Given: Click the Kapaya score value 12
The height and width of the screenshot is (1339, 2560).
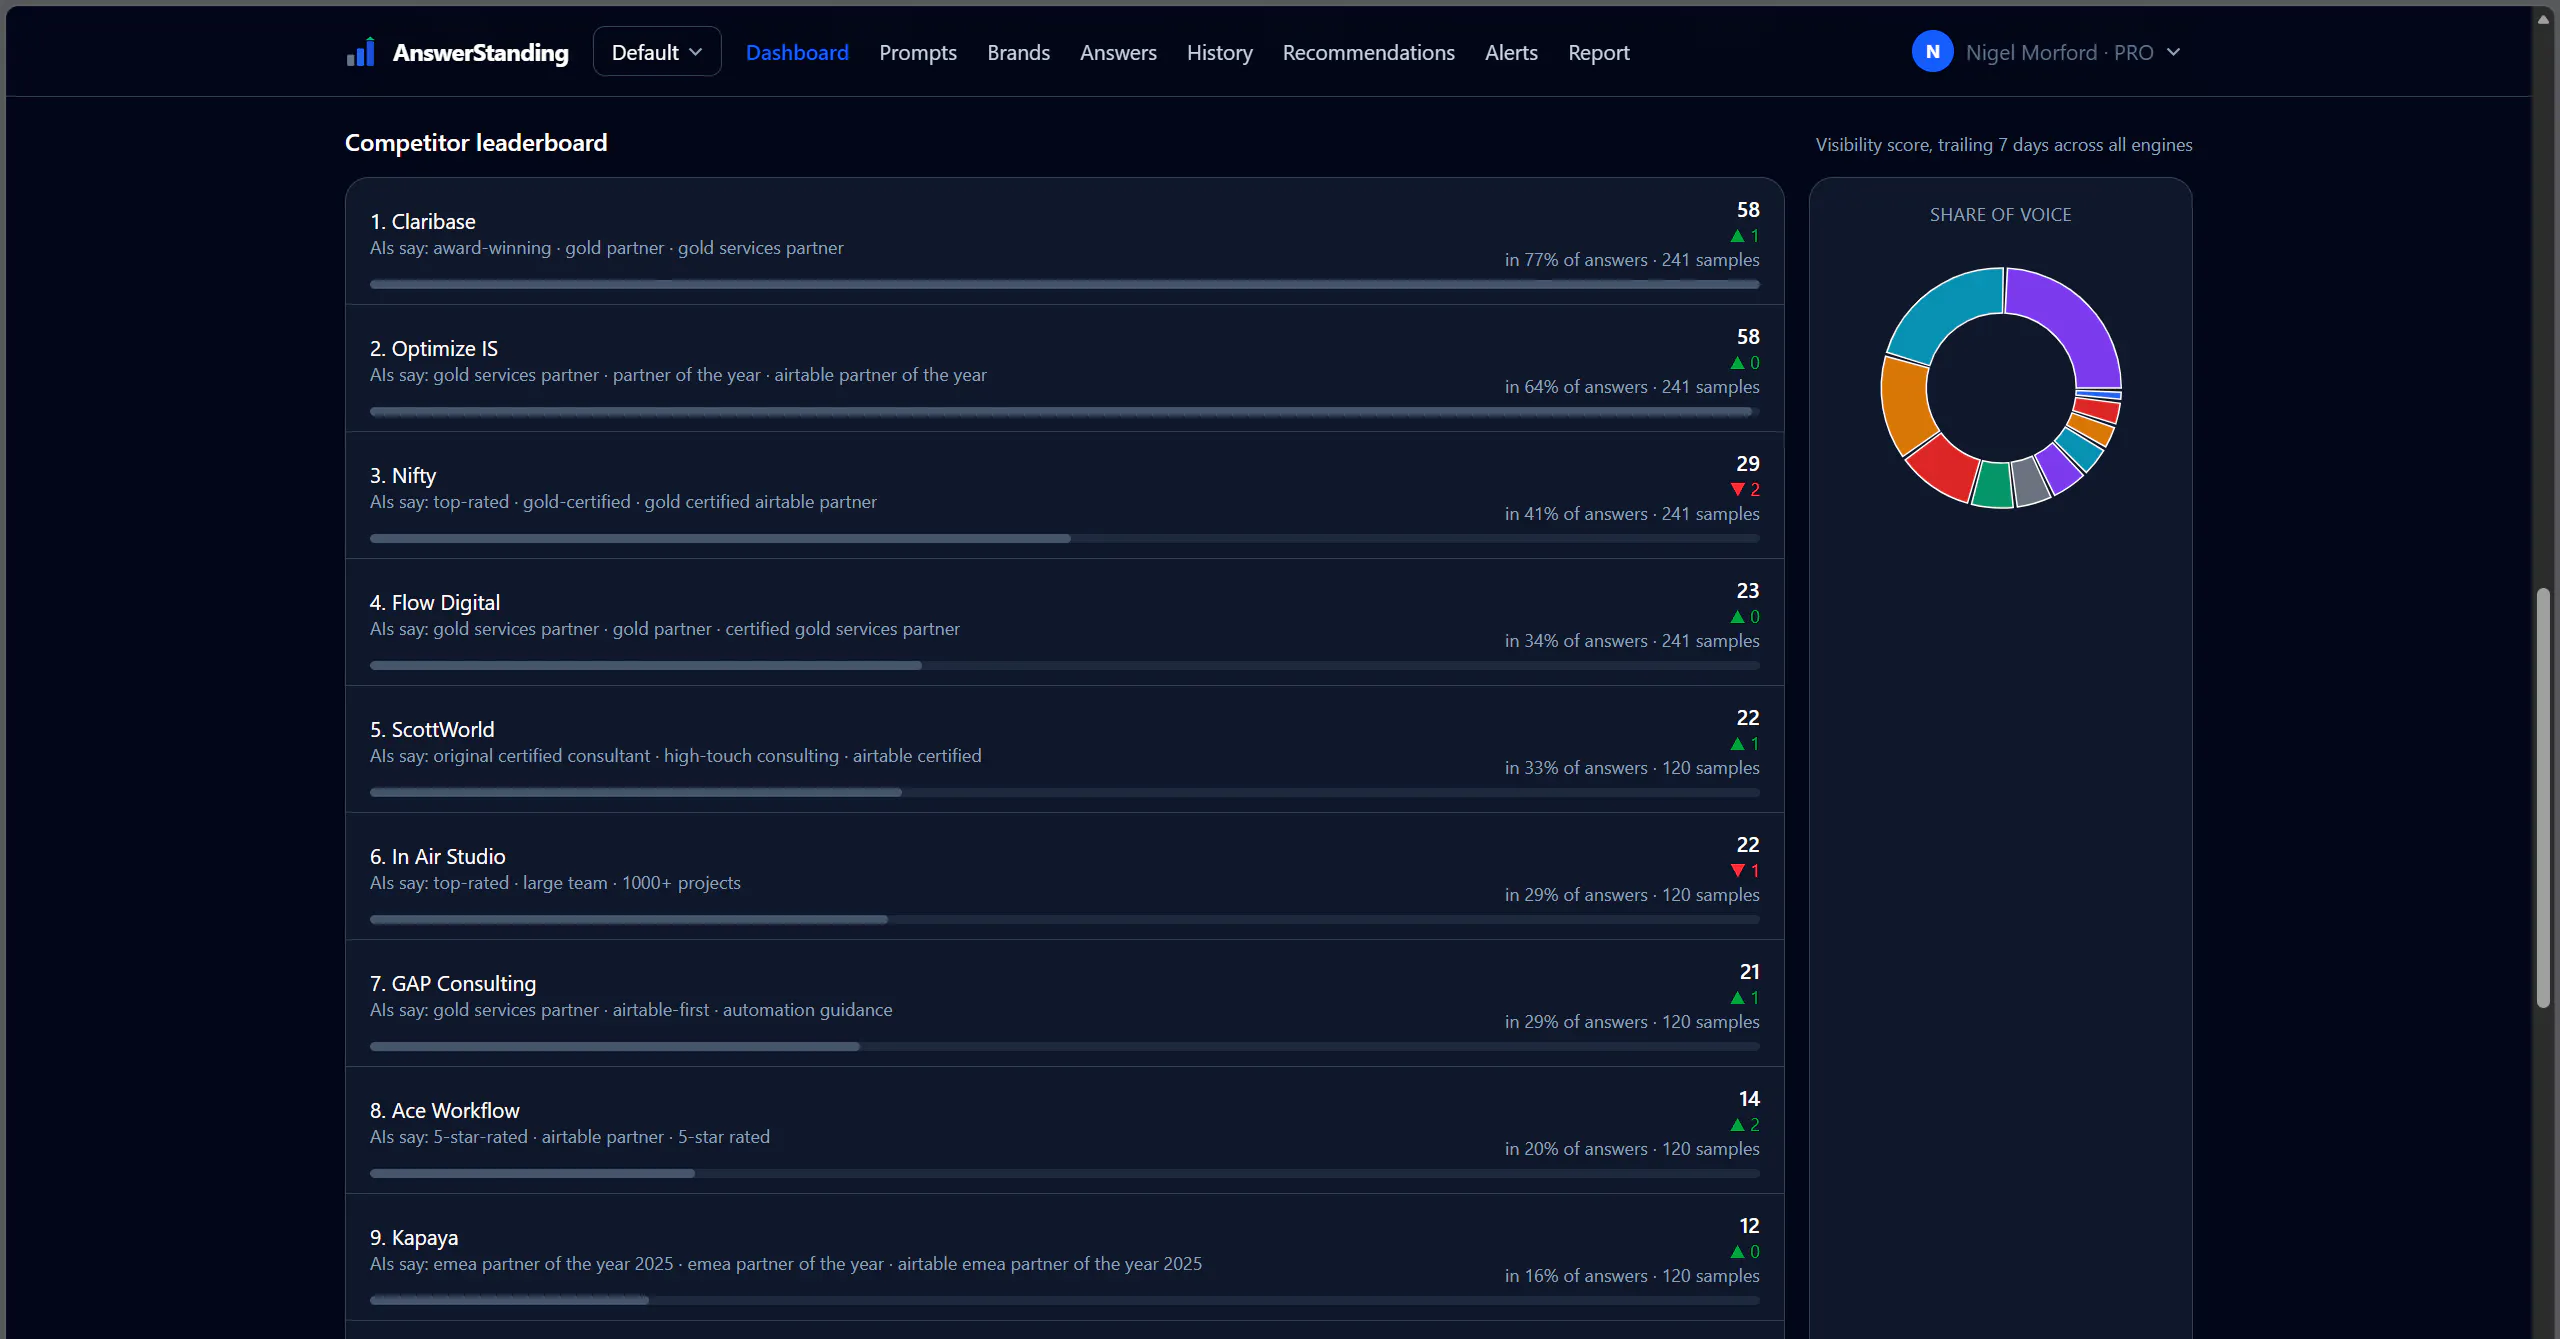Looking at the screenshot, I should [1749, 1226].
